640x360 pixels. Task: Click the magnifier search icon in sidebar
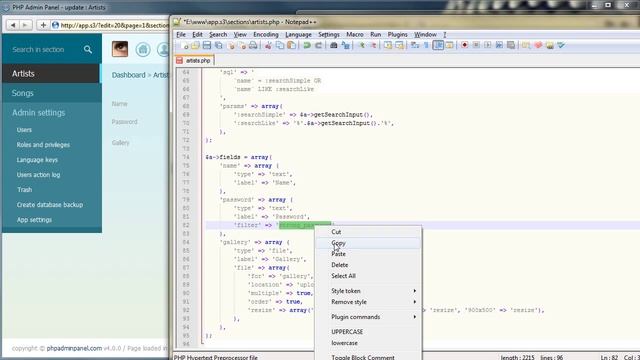pos(88,49)
